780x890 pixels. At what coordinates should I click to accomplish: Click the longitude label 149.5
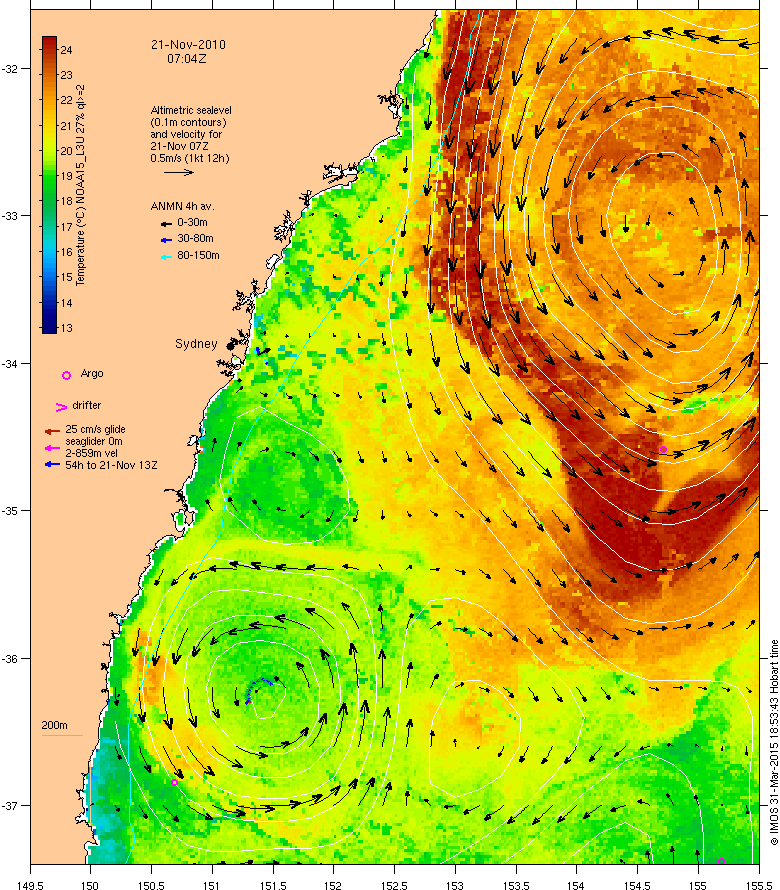pos(30,885)
